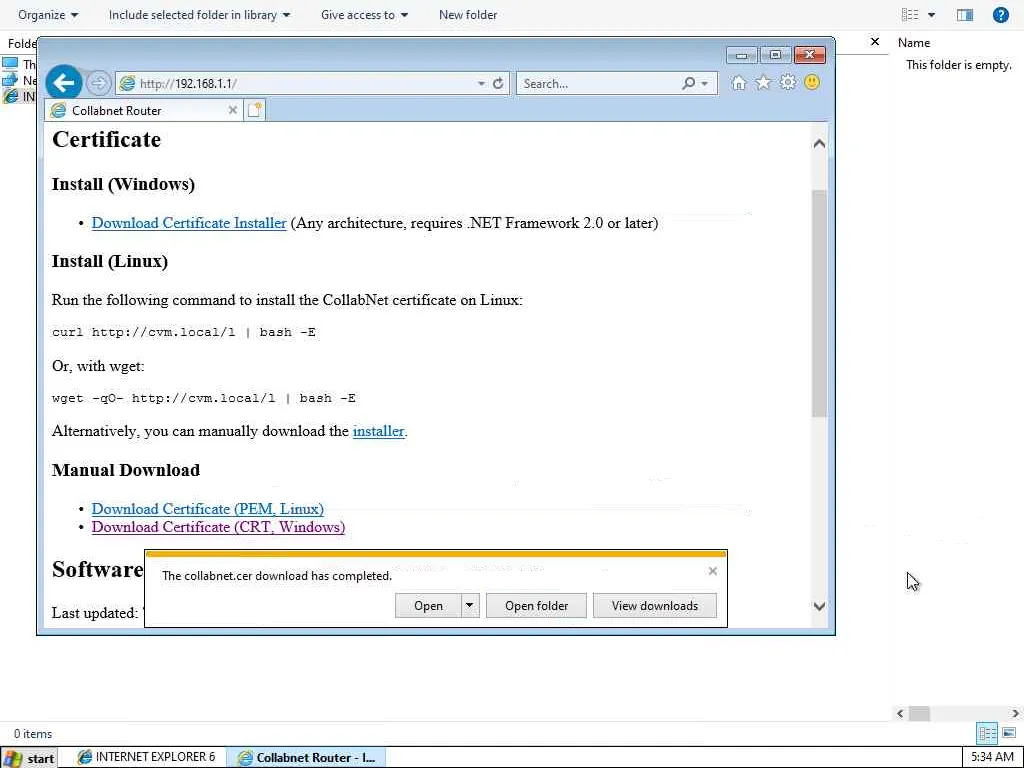Select the curl command text line

point(184,332)
